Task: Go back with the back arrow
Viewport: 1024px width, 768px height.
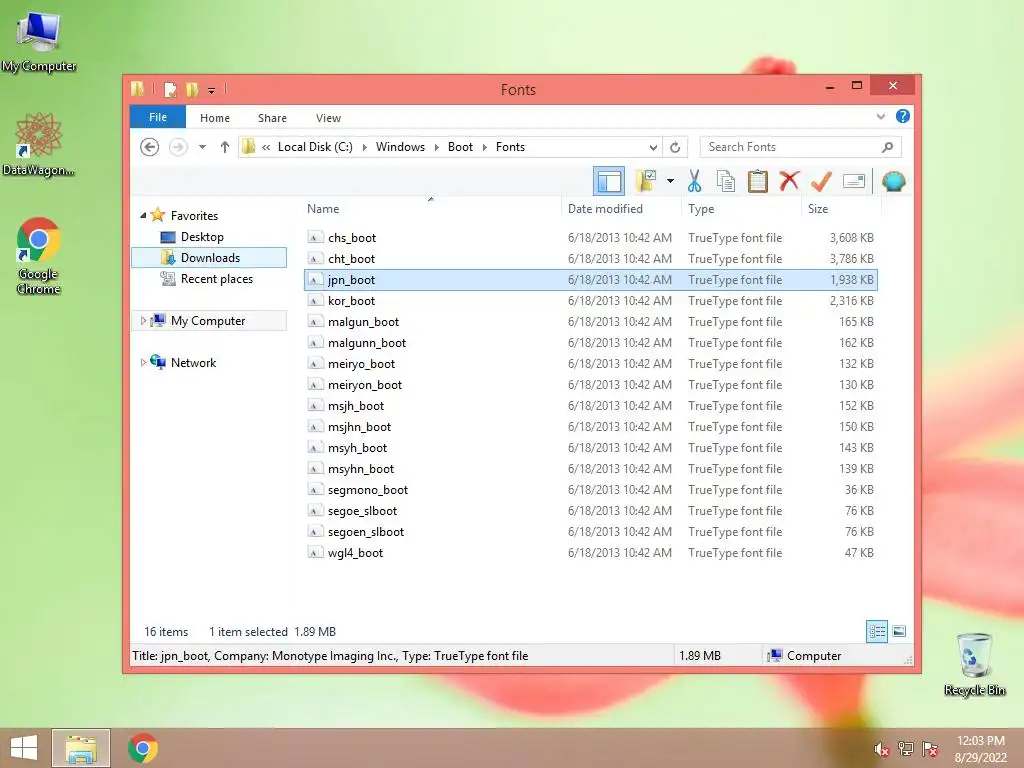Action: coord(150,147)
